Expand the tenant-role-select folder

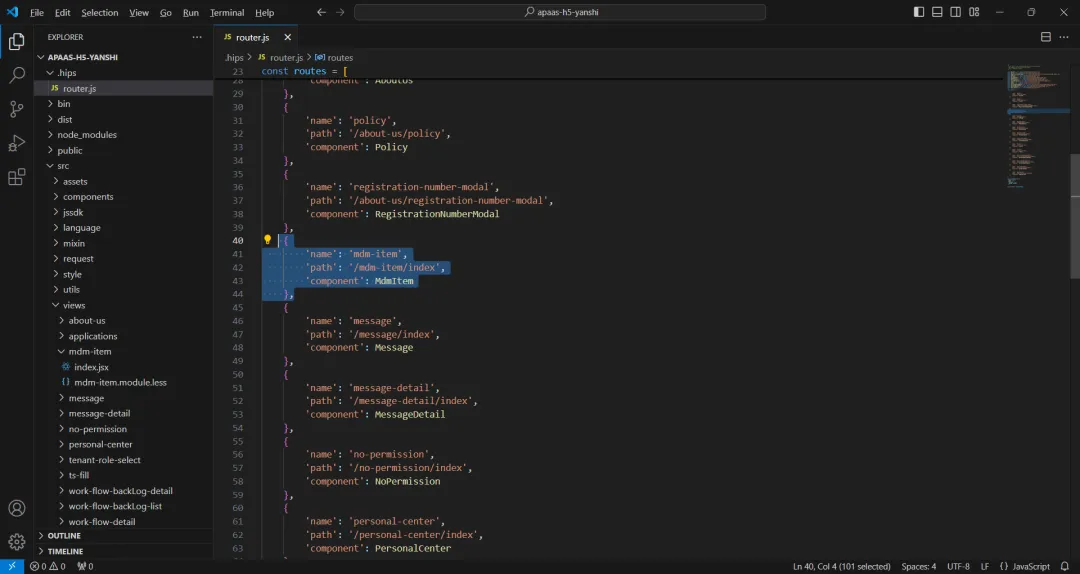tap(123, 460)
